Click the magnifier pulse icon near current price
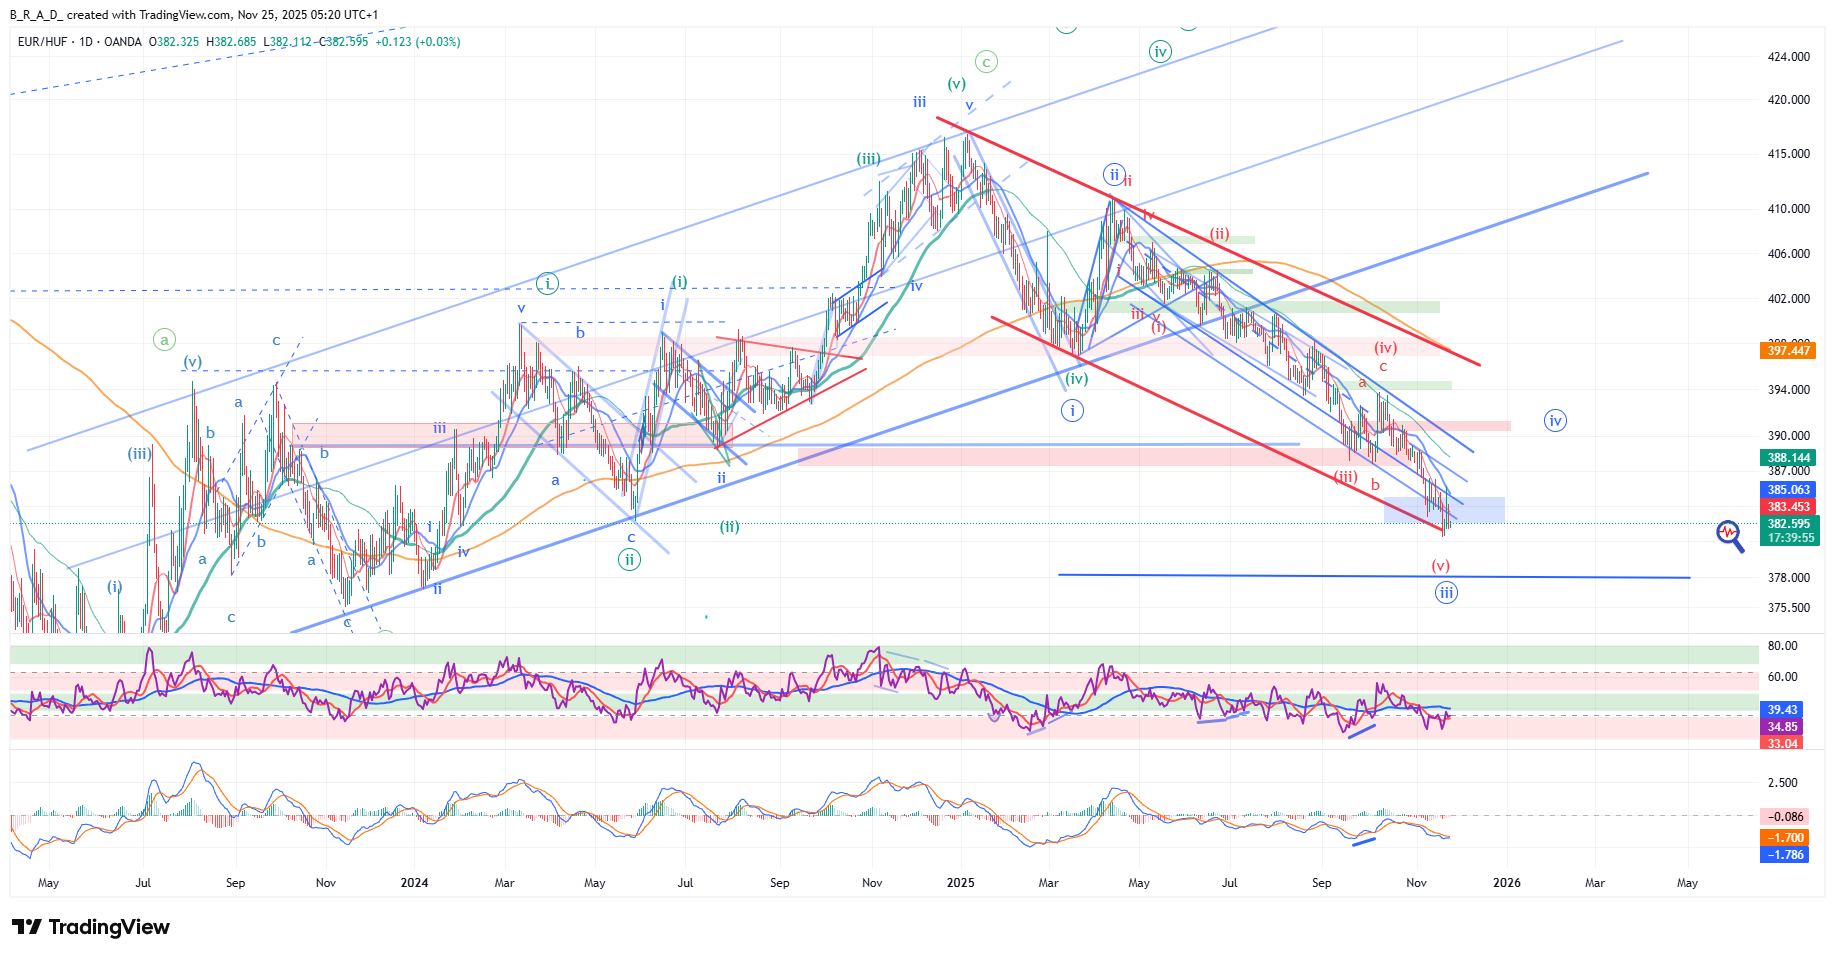Viewport: 1835px width, 957px height. pos(1729,534)
